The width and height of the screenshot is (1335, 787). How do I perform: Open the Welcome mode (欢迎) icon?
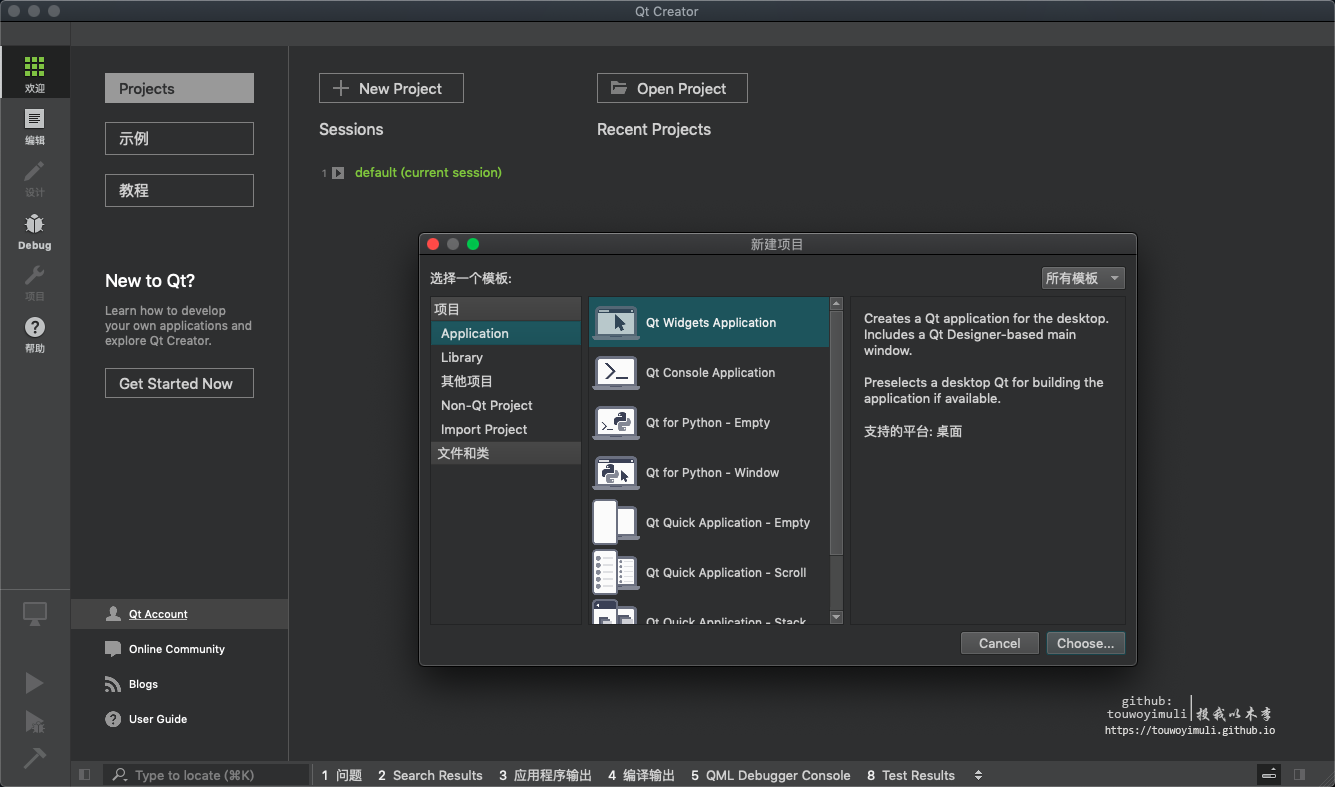coord(35,67)
